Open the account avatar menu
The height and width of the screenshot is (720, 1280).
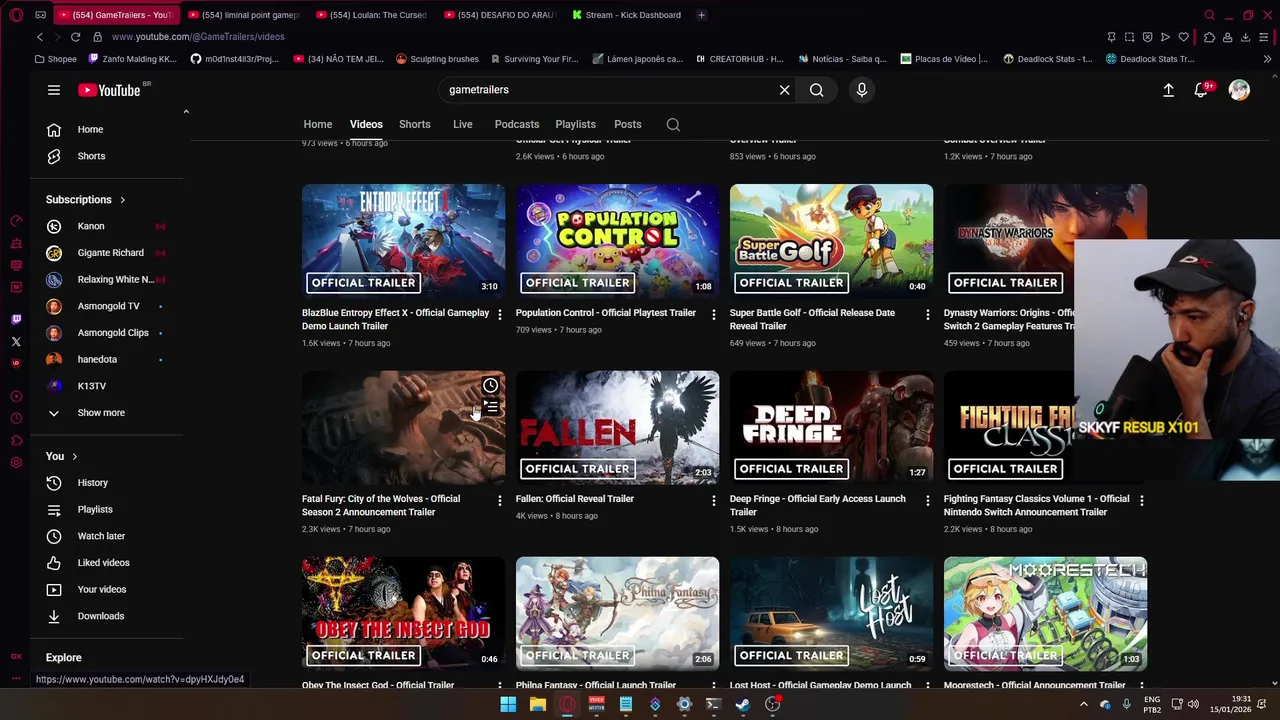pyautogui.click(x=1239, y=90)
